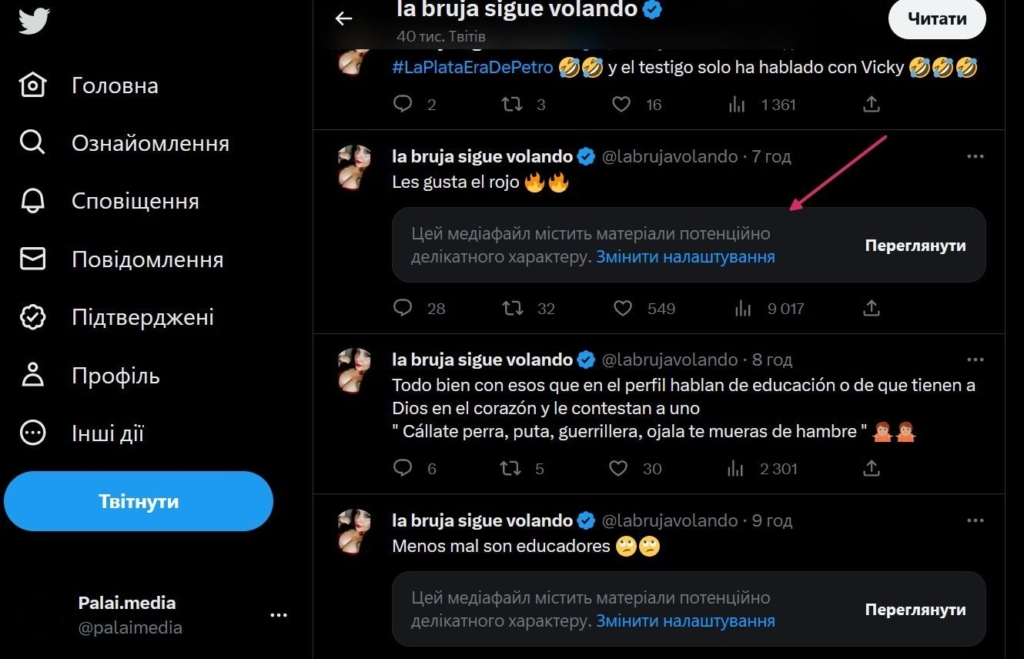
Task: Open more options for "Les gusta el rojo" tweet
Action: point(975,156)
